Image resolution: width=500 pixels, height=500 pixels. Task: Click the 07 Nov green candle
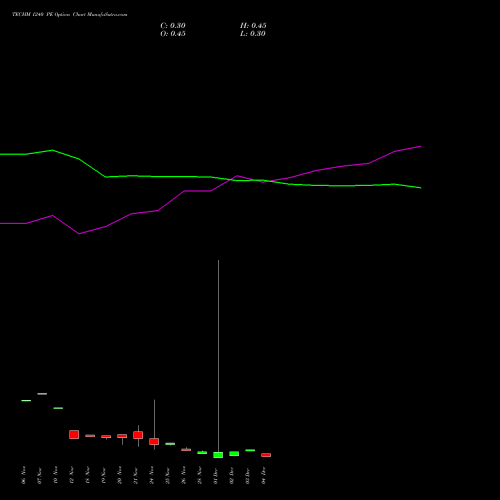(x=42, y=394)
